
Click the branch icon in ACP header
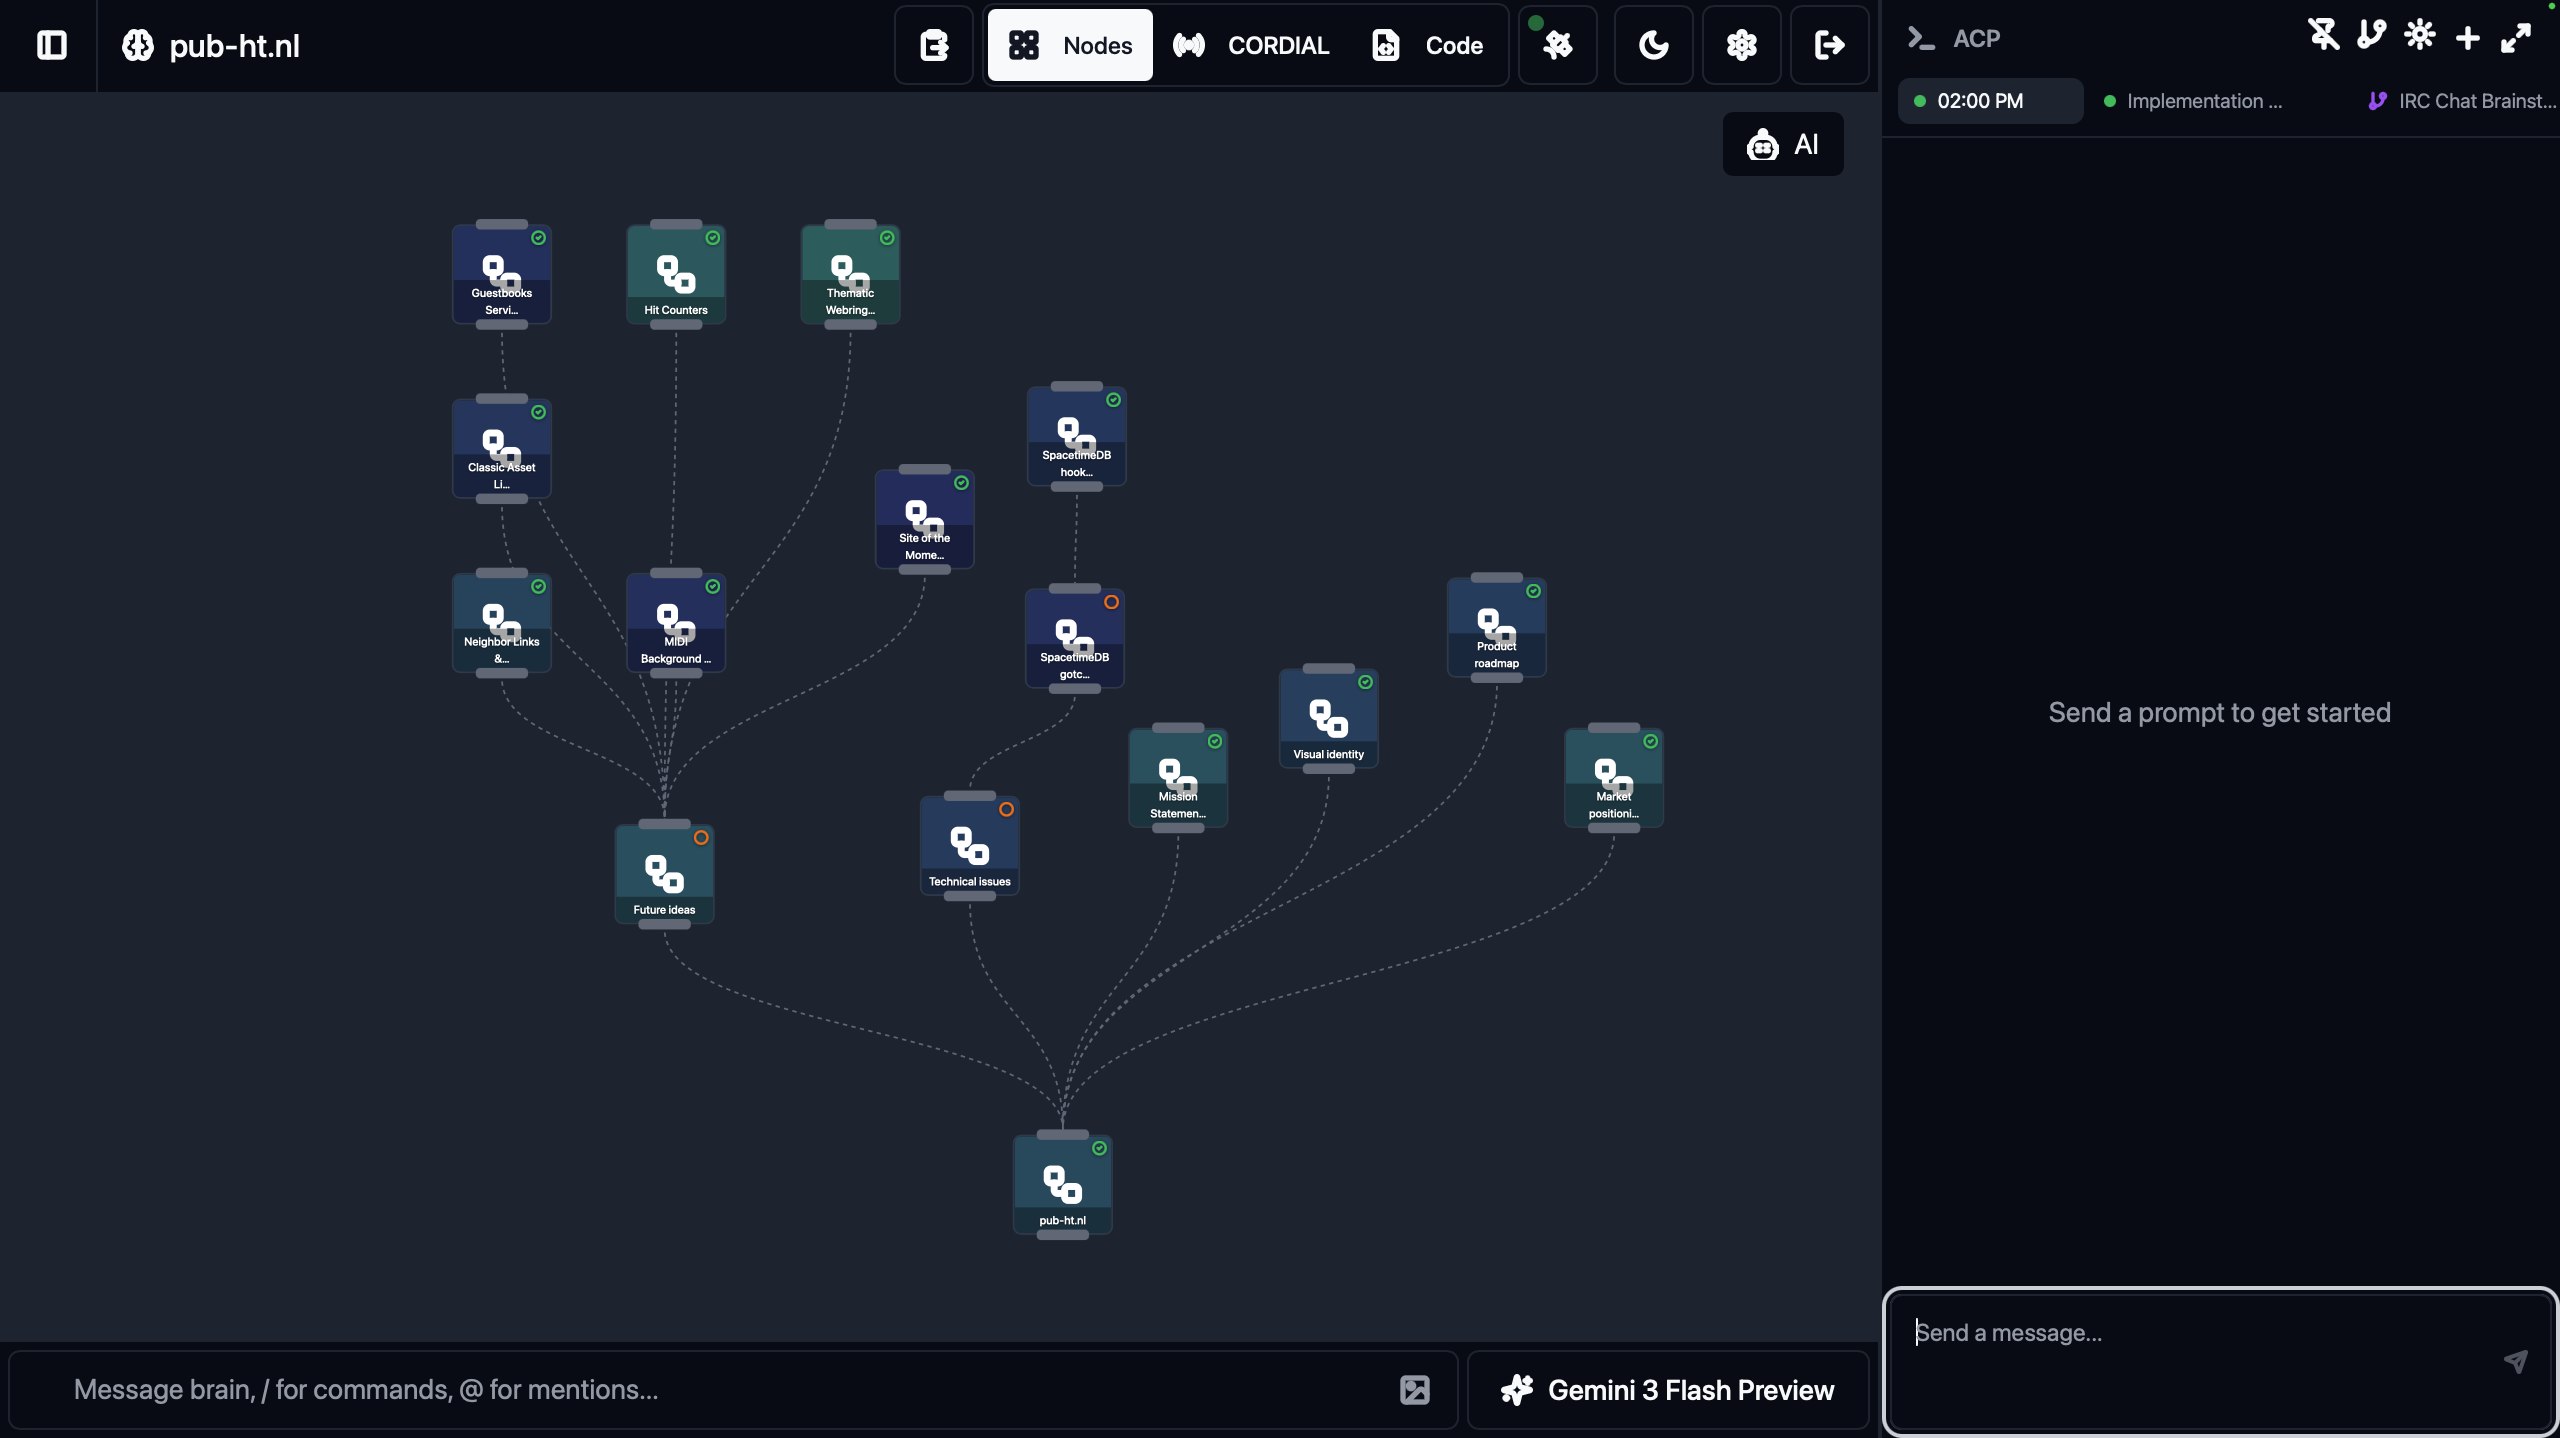pyautogui.click(x=2371, y=36)
